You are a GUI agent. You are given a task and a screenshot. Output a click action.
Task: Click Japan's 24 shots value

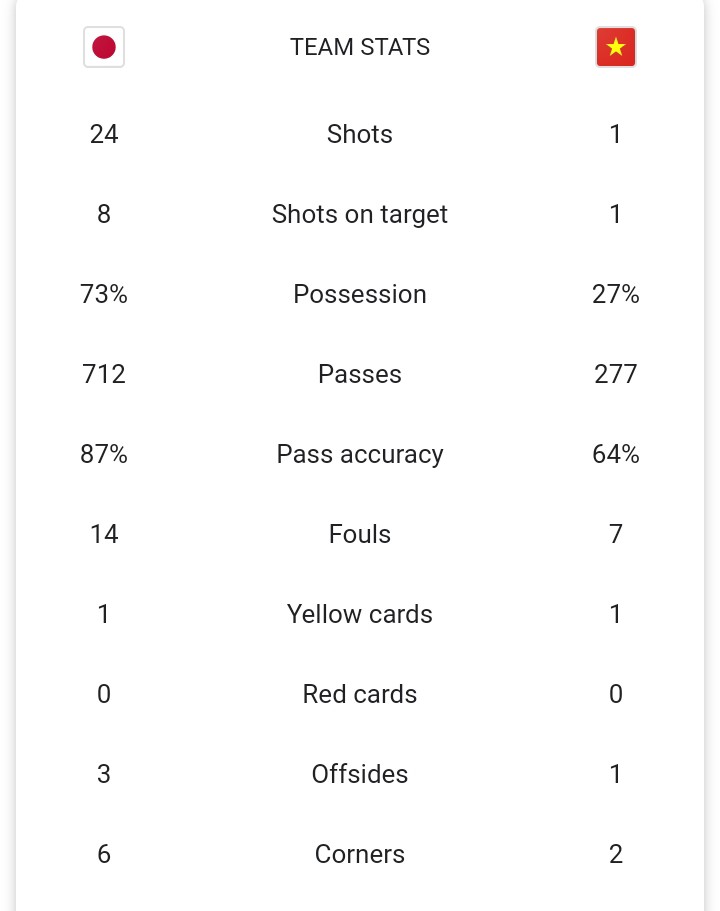point(104,134)
